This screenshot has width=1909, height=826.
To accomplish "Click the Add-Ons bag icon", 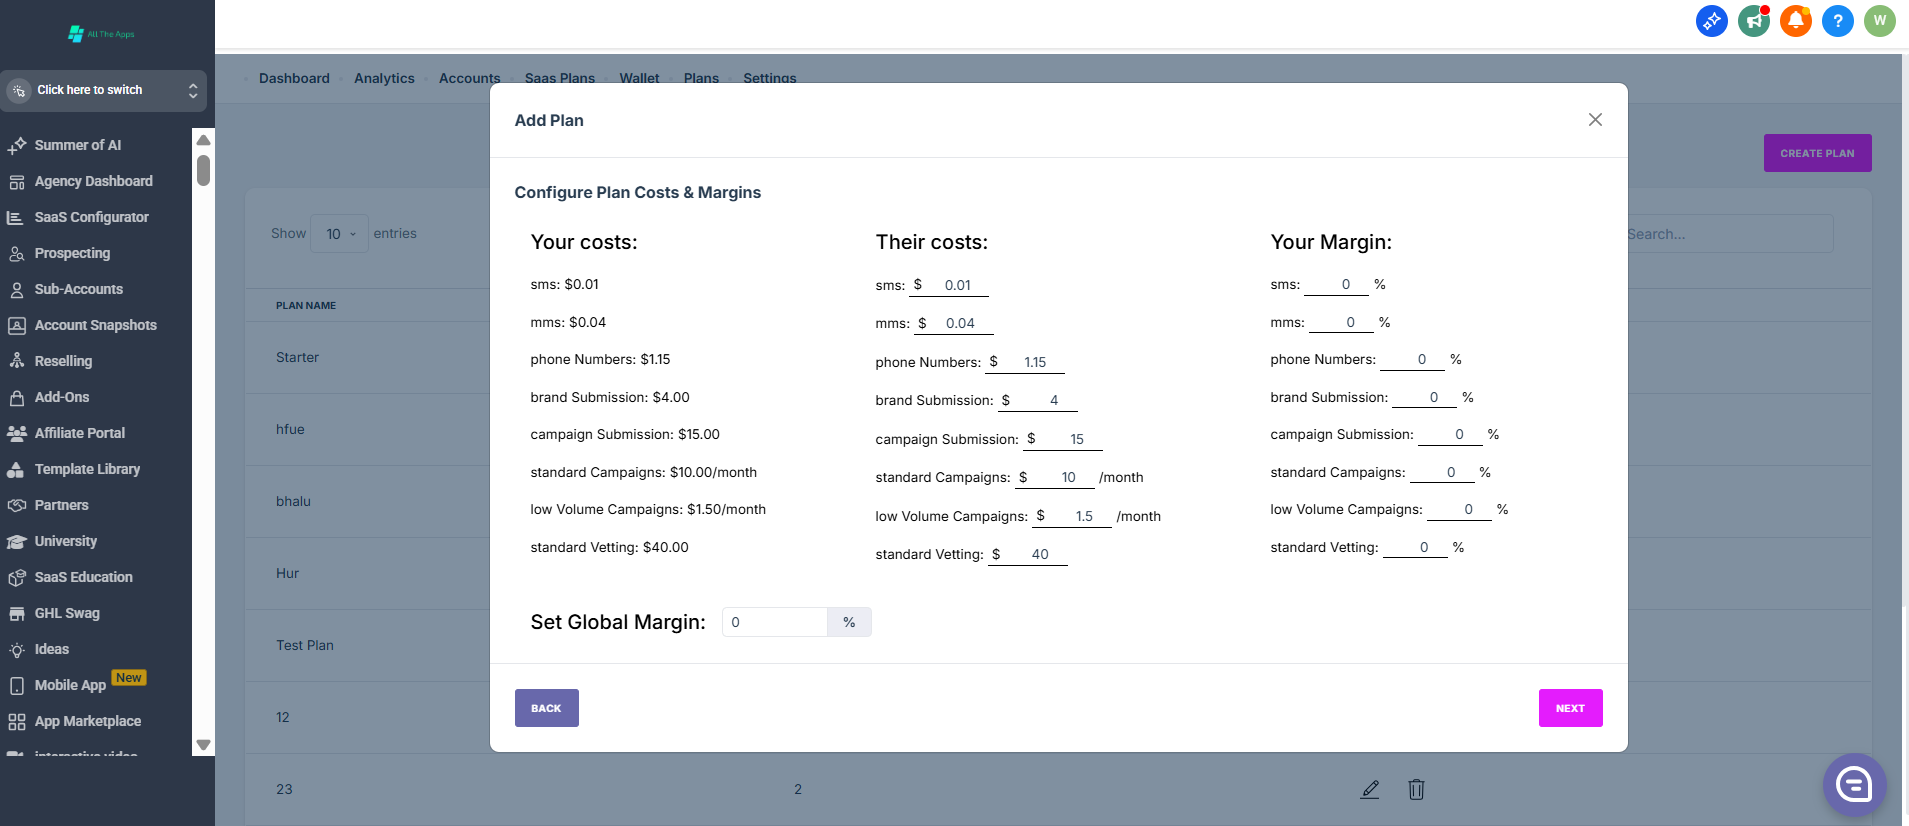I will pos(17,397).
